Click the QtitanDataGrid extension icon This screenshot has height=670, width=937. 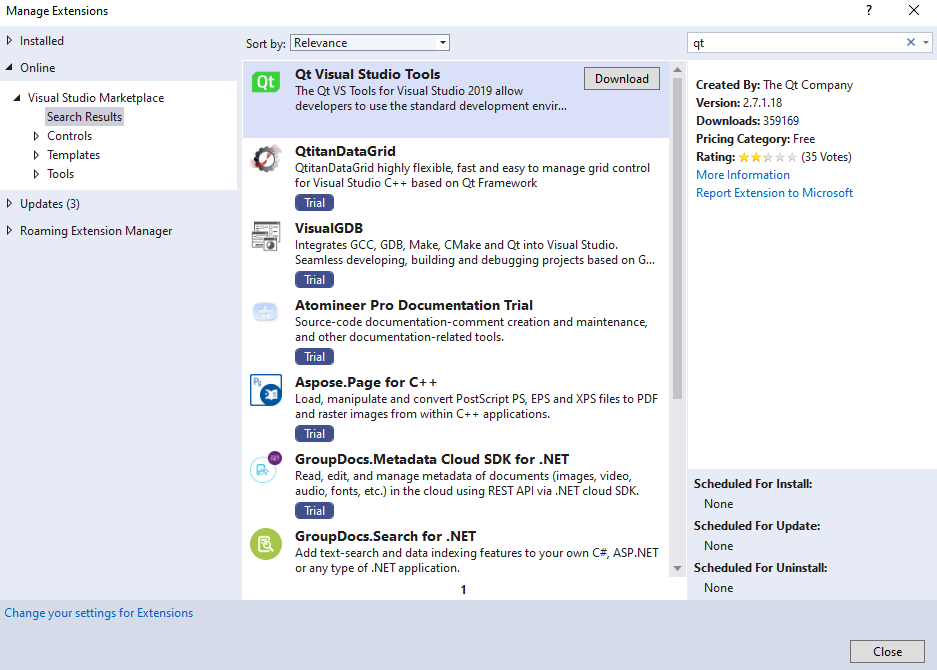click(266, 158)
